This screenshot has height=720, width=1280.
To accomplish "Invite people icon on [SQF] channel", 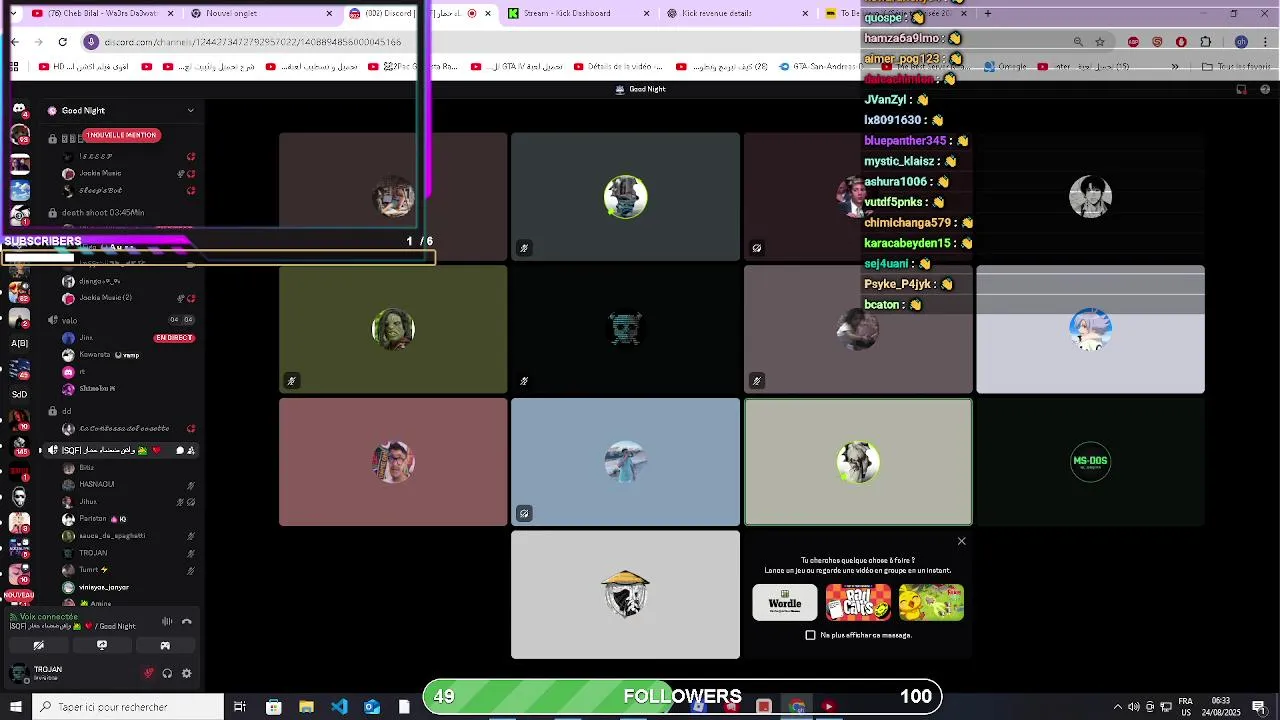I will pyautogui.click(x=191, y=450).
